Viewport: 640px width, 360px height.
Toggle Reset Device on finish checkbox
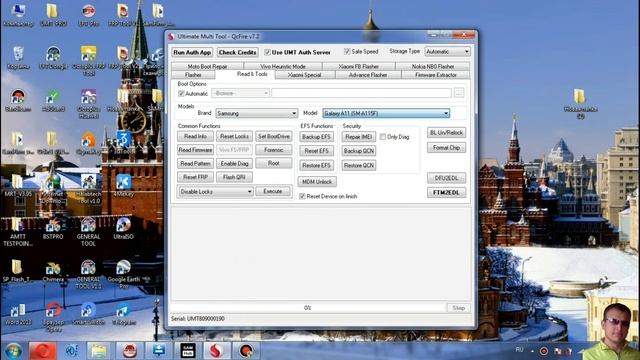point(302,196)
